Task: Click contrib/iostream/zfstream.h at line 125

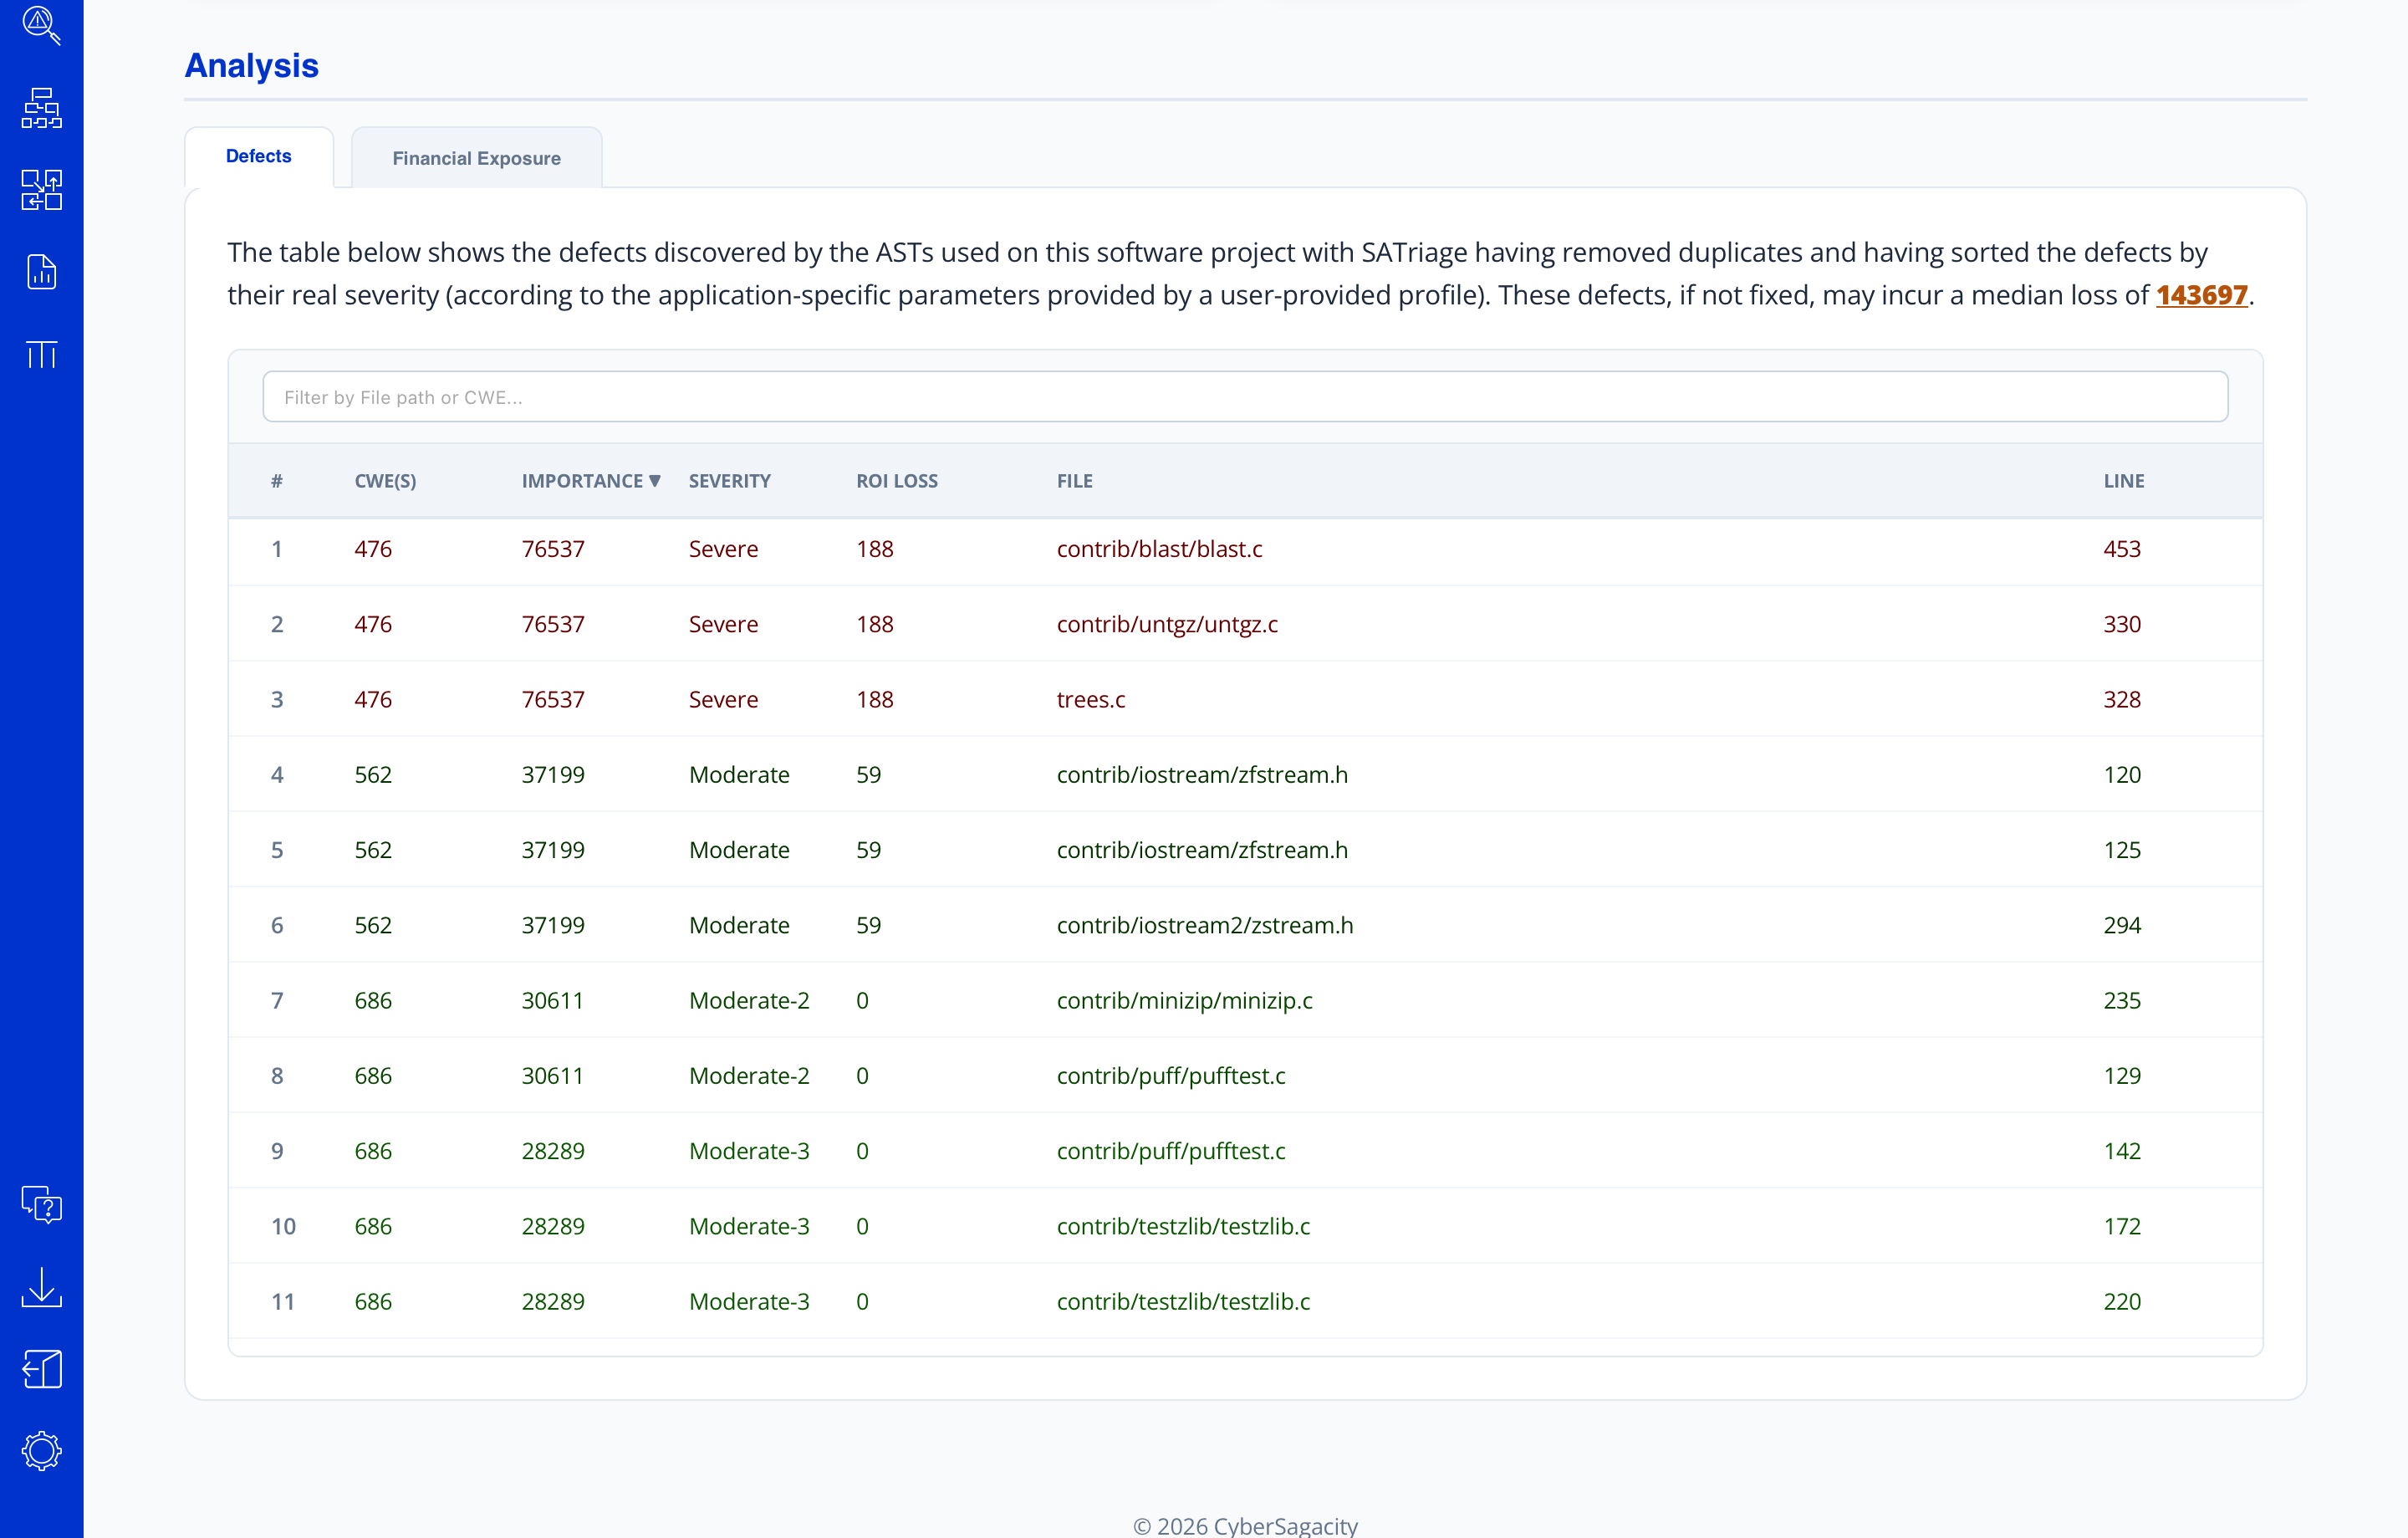Action: point(1202,850)
